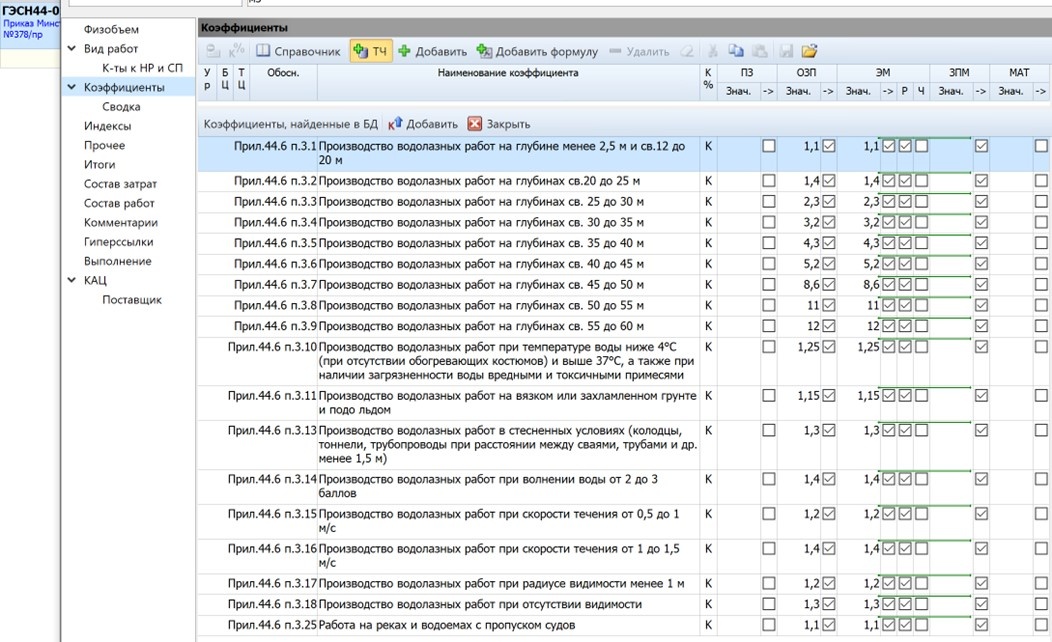This screenshot has width=1052, height=642.
Task: Select К-ты к НР и СП in the sidebar
Action: [142, 68]
